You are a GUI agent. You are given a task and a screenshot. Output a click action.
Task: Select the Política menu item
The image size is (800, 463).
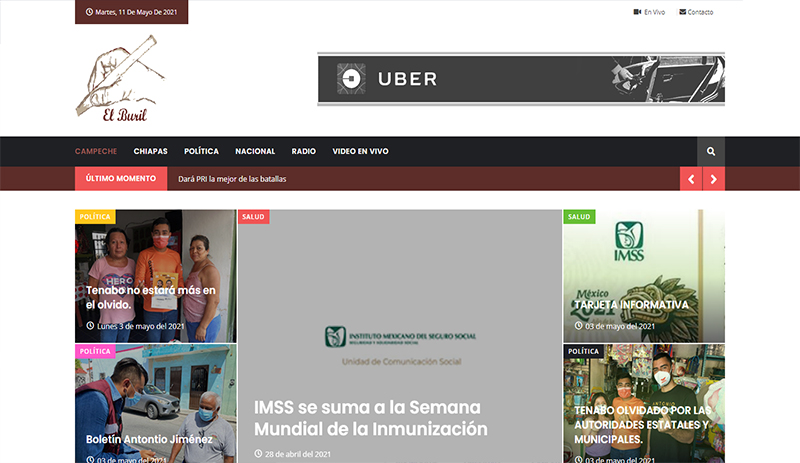click(x=201, y=151)
